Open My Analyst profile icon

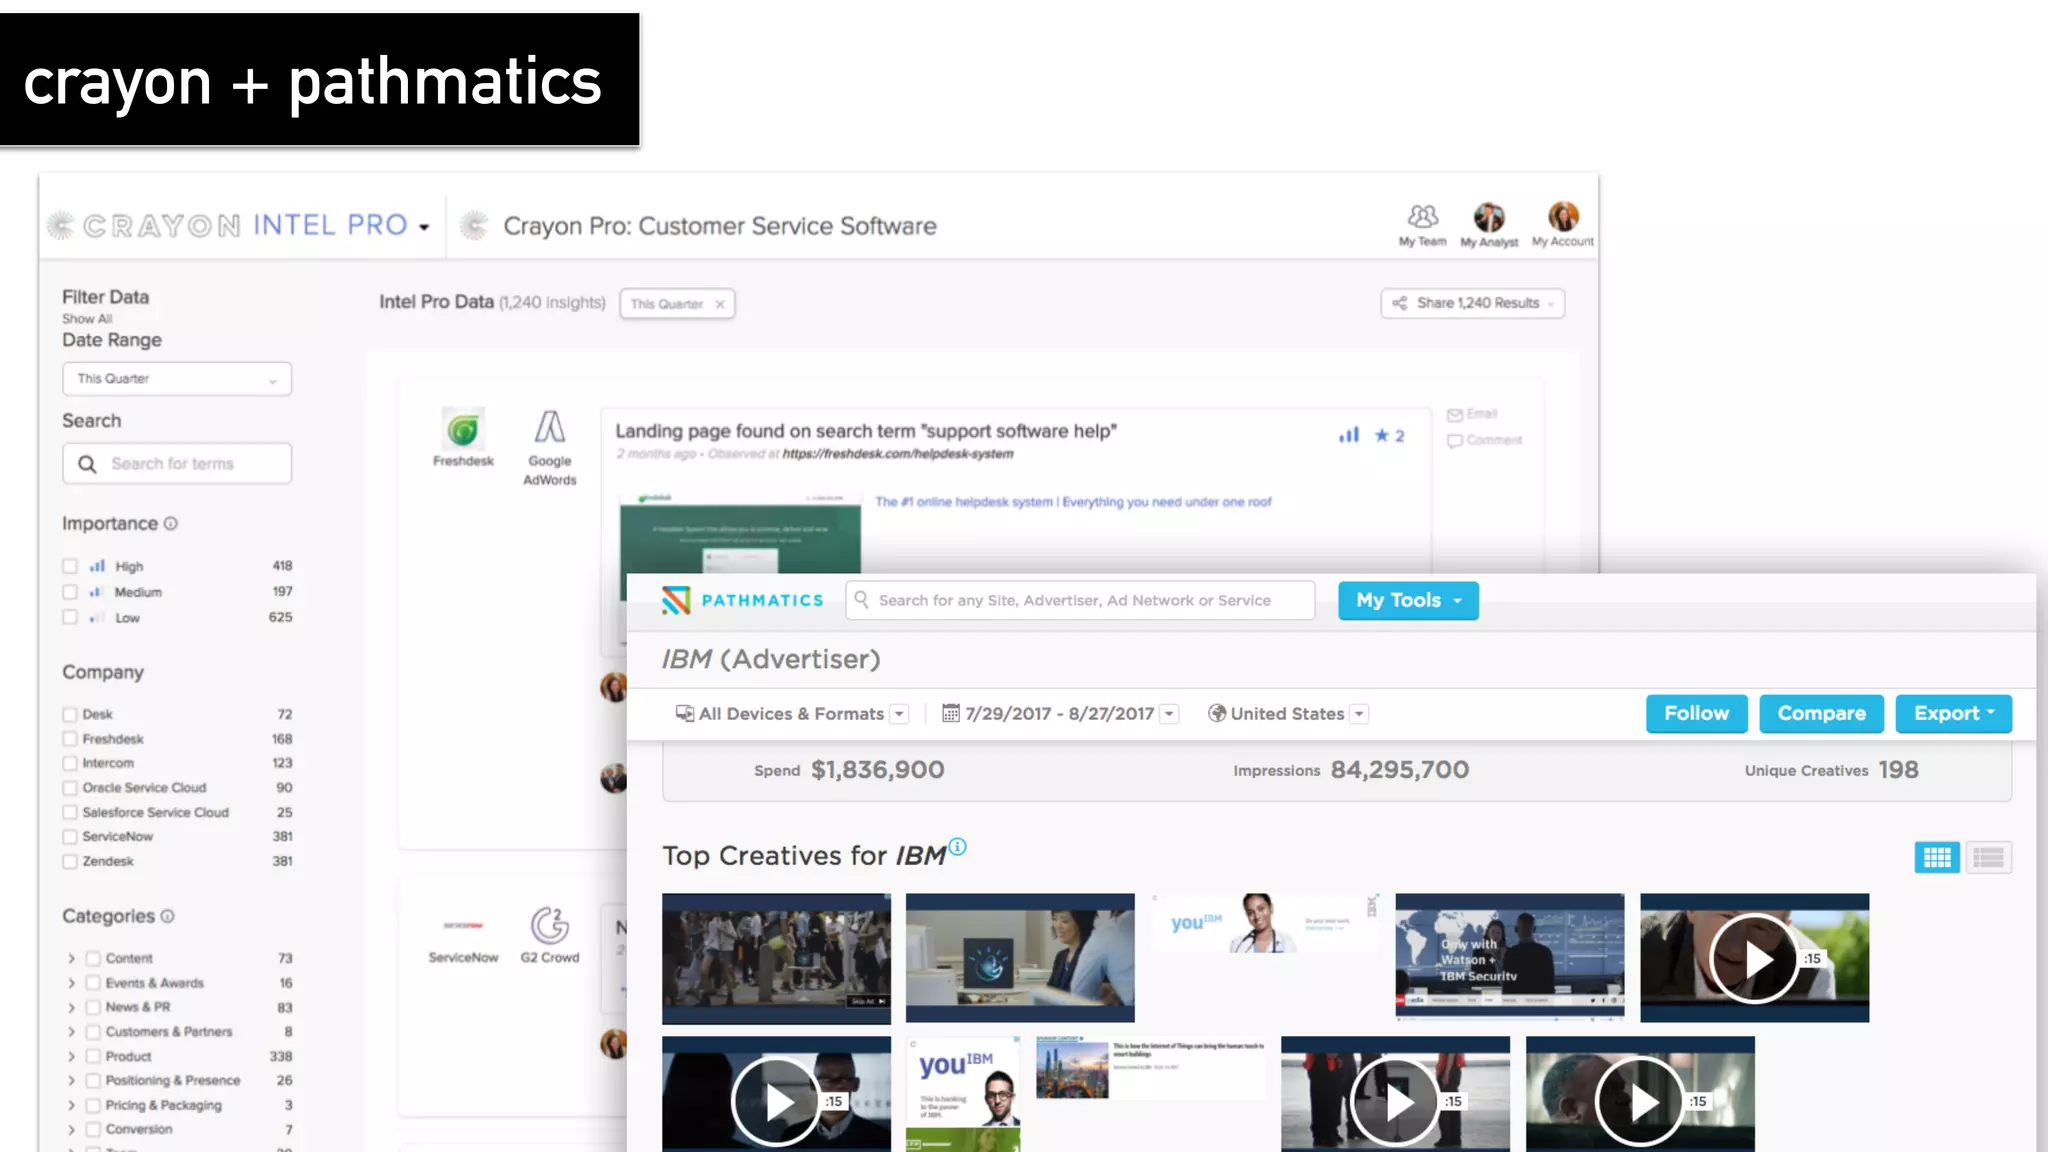[x=1488, y=218]
